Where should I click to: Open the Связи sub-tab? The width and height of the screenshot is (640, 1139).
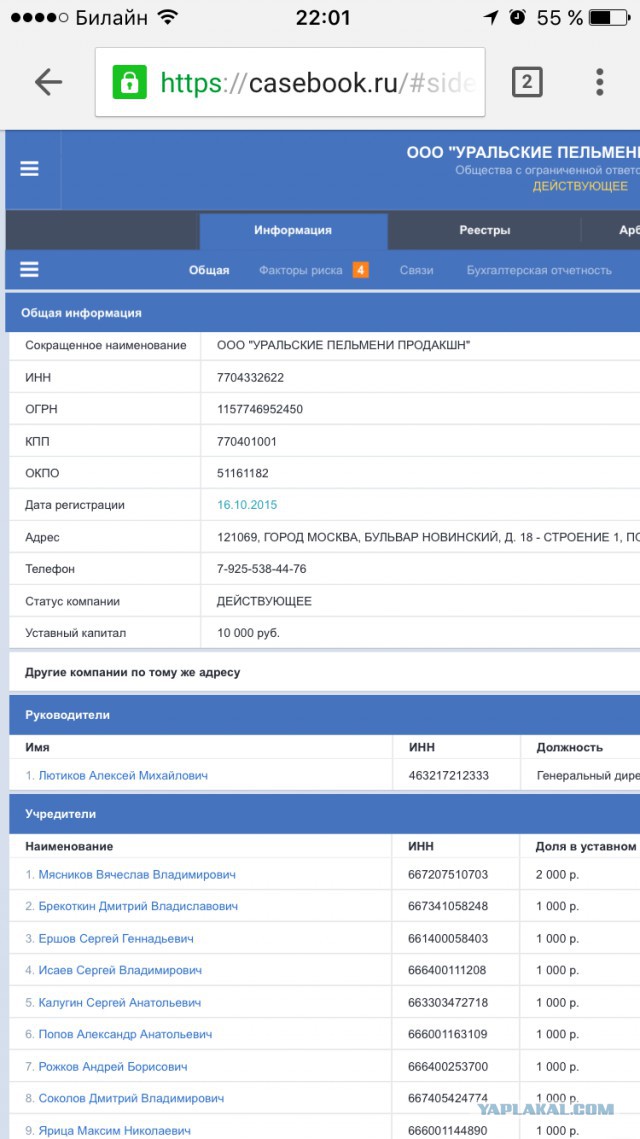(x=416, y=270)
